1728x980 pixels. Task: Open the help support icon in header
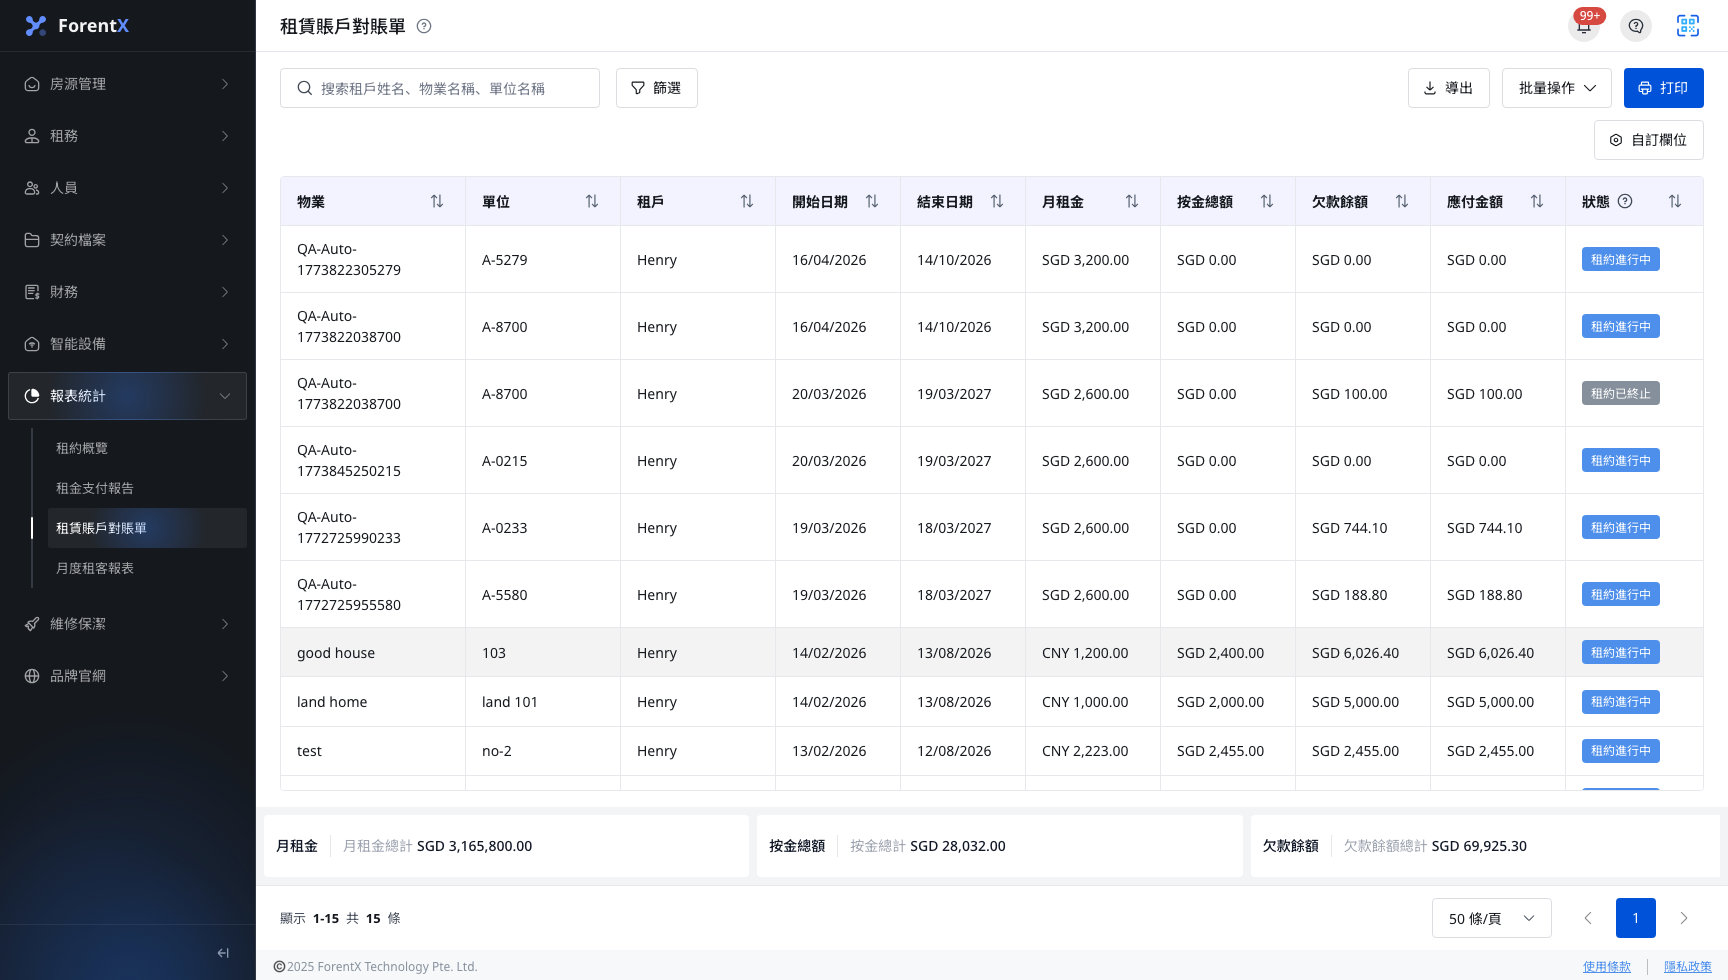(x=1636, y=26)
